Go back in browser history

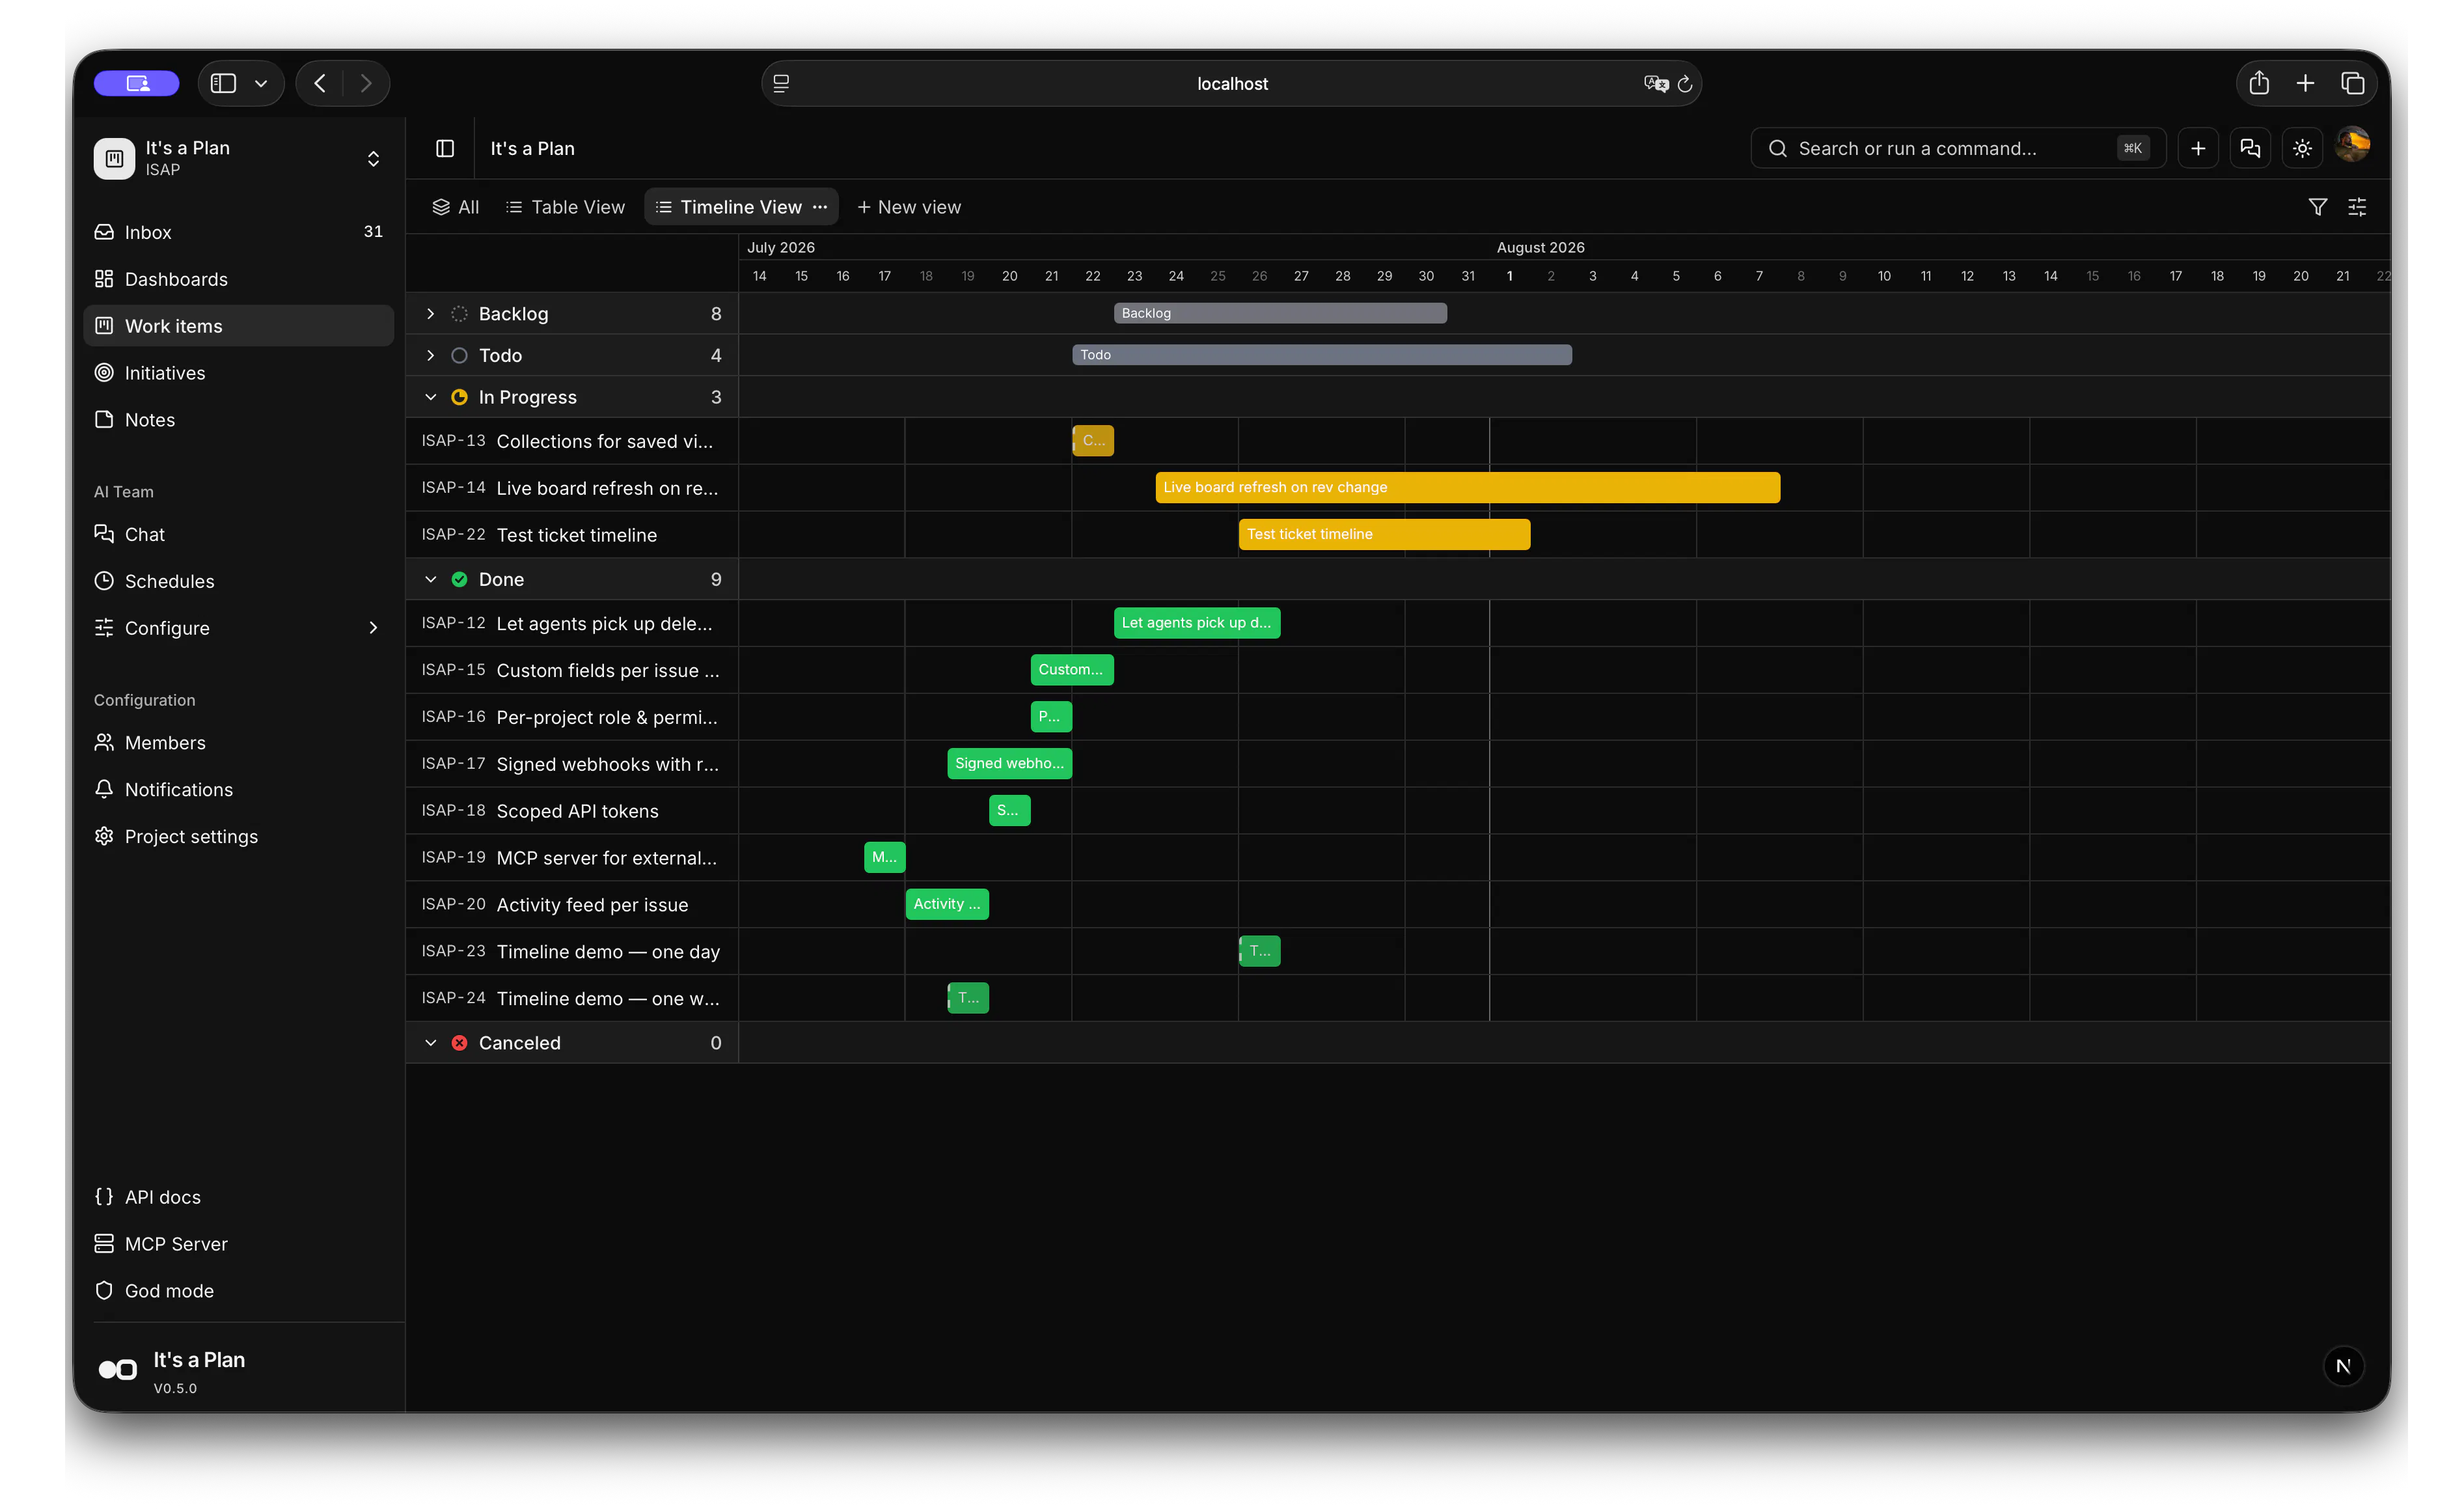click(320, 83)
